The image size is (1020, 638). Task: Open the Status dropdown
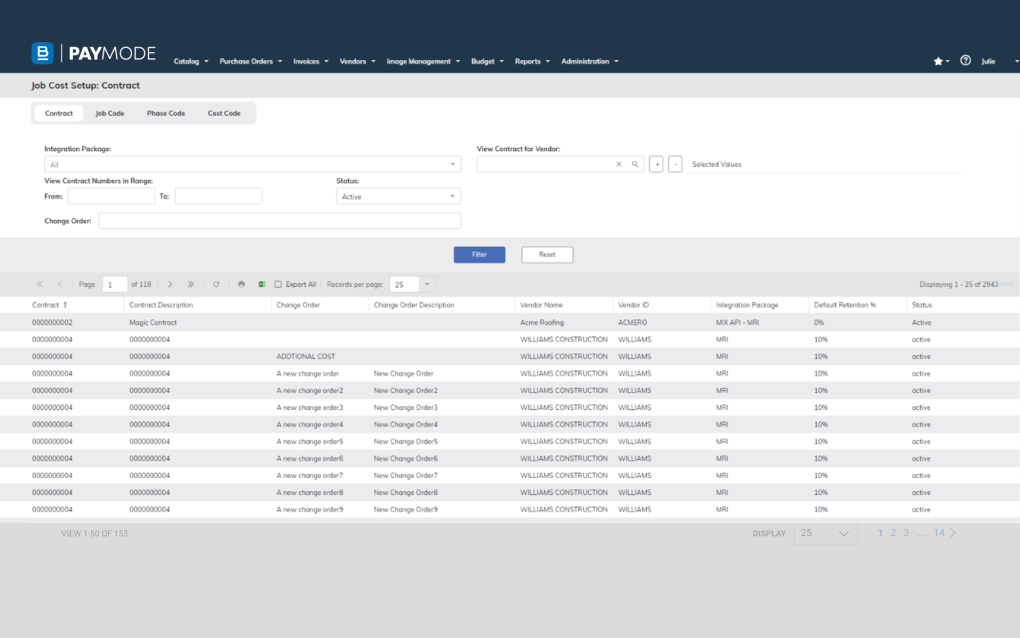453,197
